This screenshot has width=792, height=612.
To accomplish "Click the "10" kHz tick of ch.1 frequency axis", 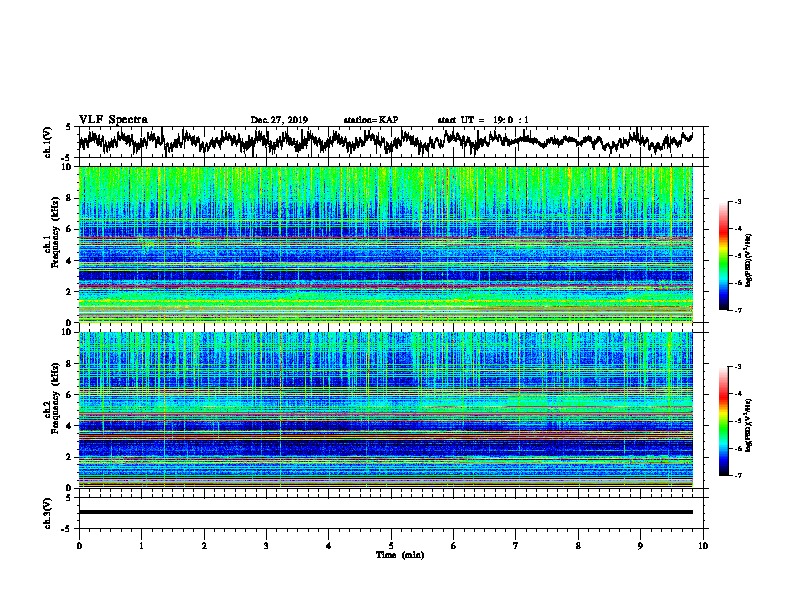I will click(x=67, y=167).
